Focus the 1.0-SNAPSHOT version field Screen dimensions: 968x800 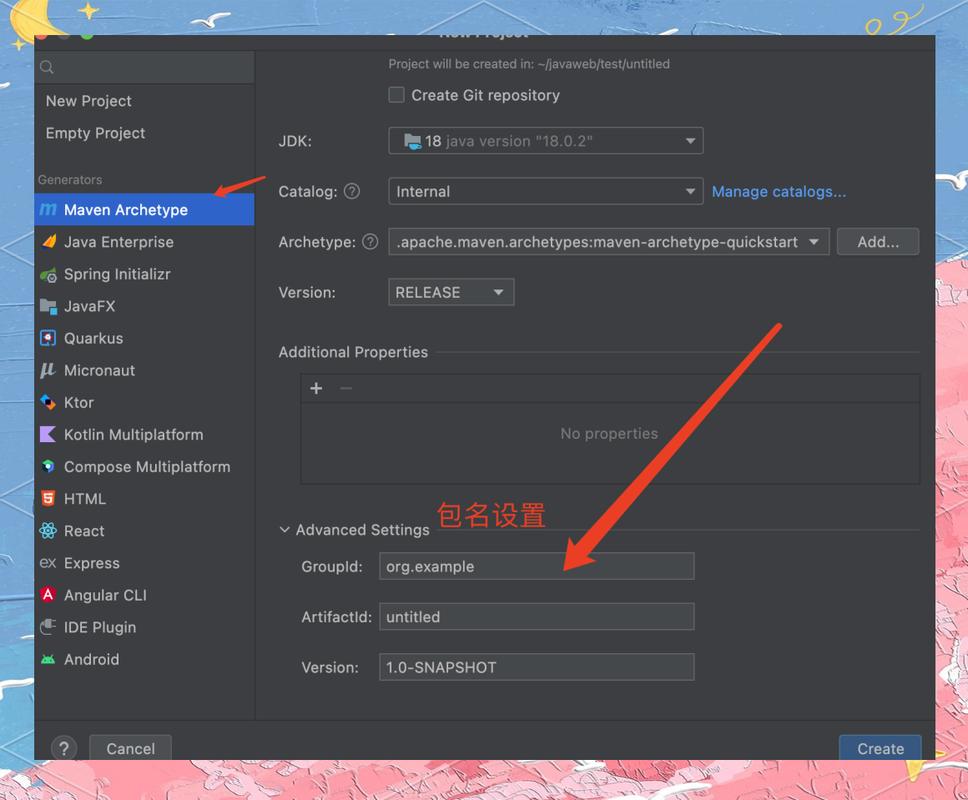[536, 667]
